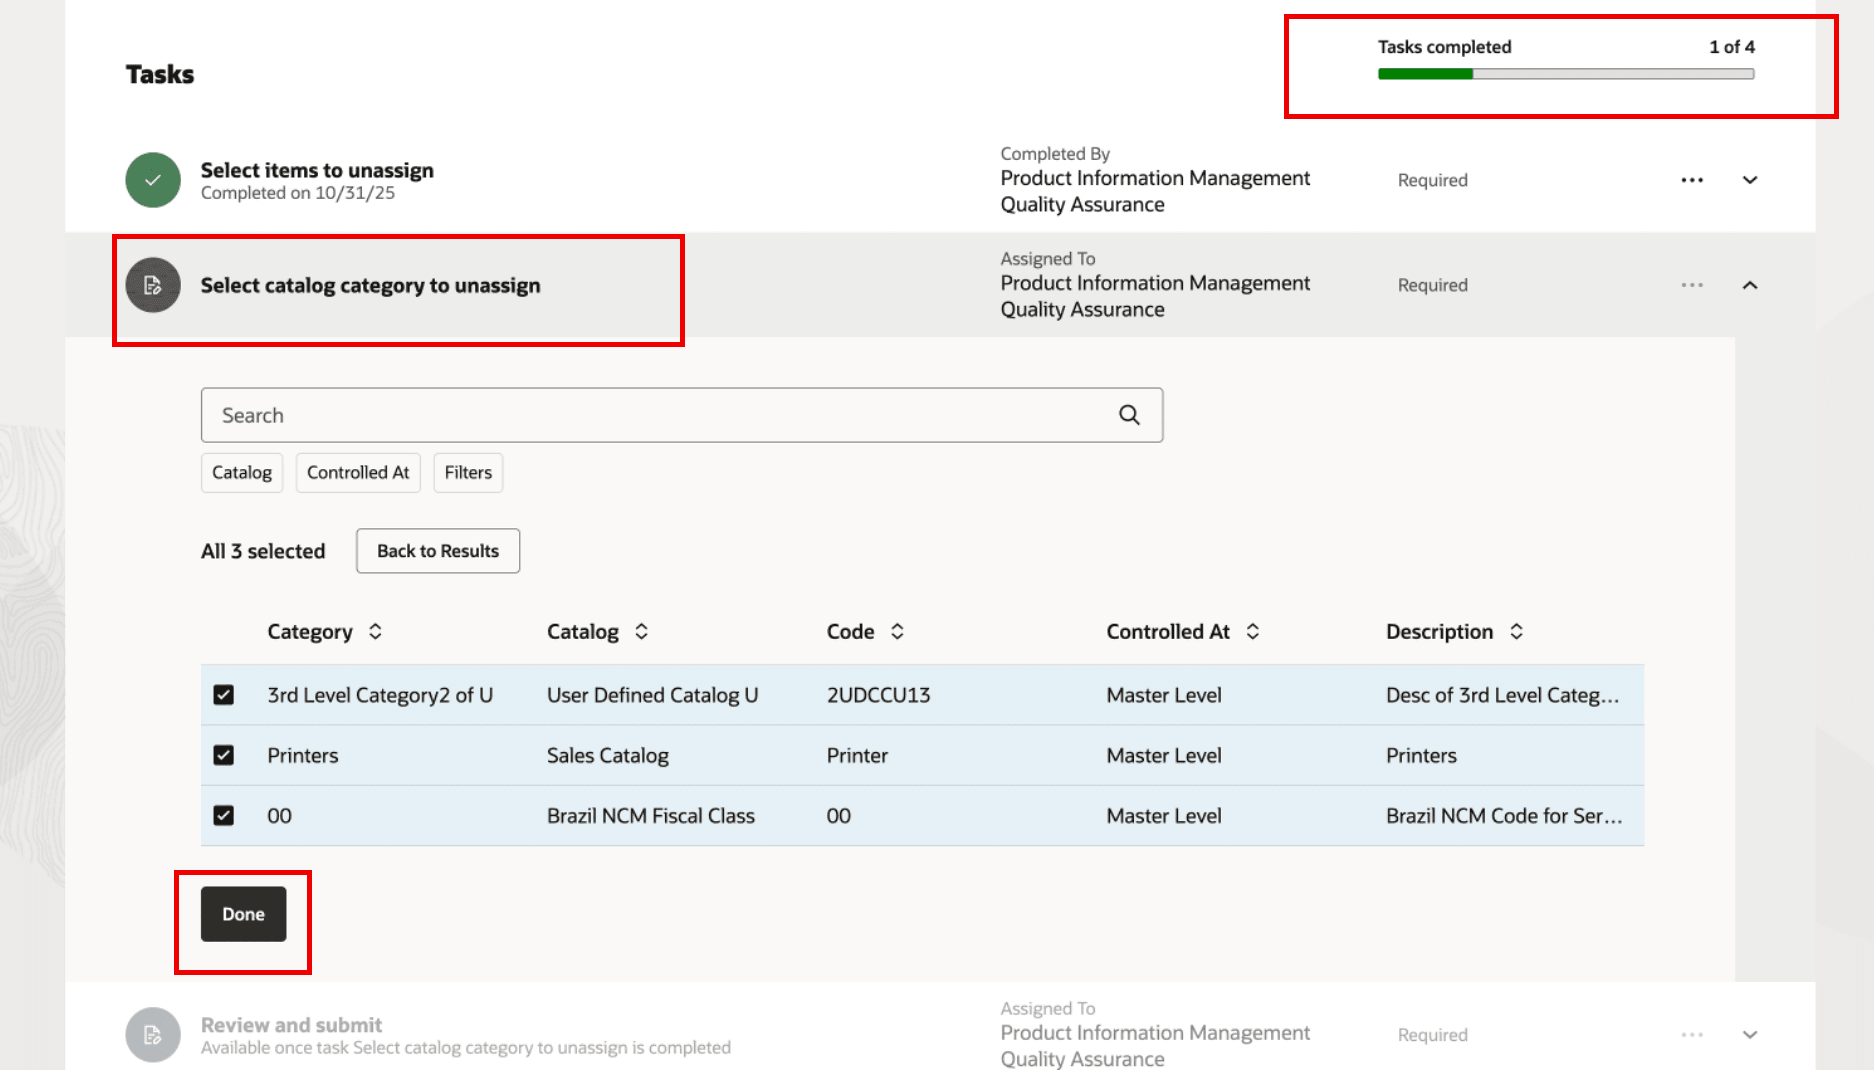Image resolution: width=1874 pixels, height=1070 pixels.
Task: Open actions menu for Select items to unassign
Action: click(x=1692, y=180)
